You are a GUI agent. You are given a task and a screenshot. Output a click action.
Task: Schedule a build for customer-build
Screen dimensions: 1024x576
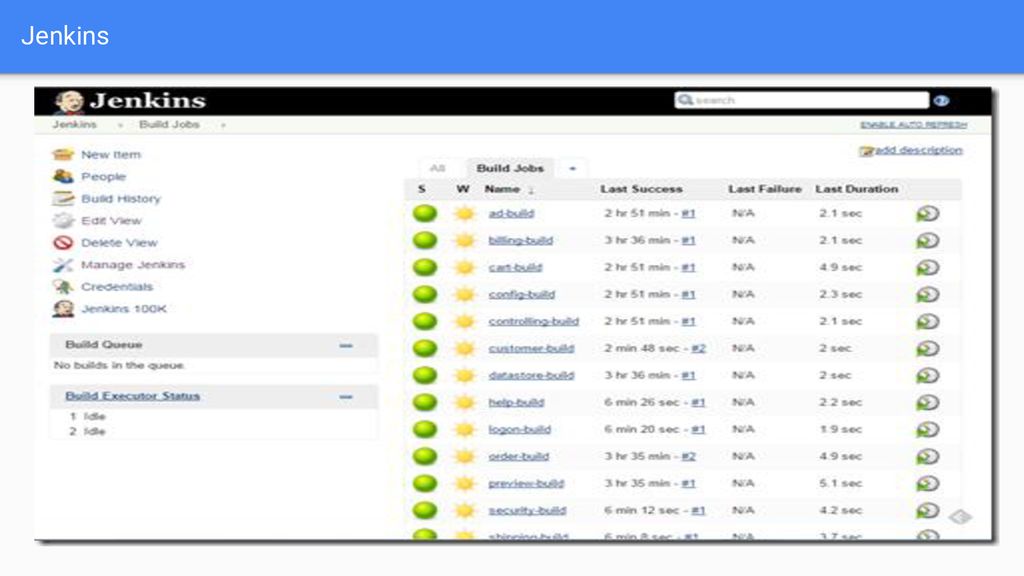[x=927, y=349]
